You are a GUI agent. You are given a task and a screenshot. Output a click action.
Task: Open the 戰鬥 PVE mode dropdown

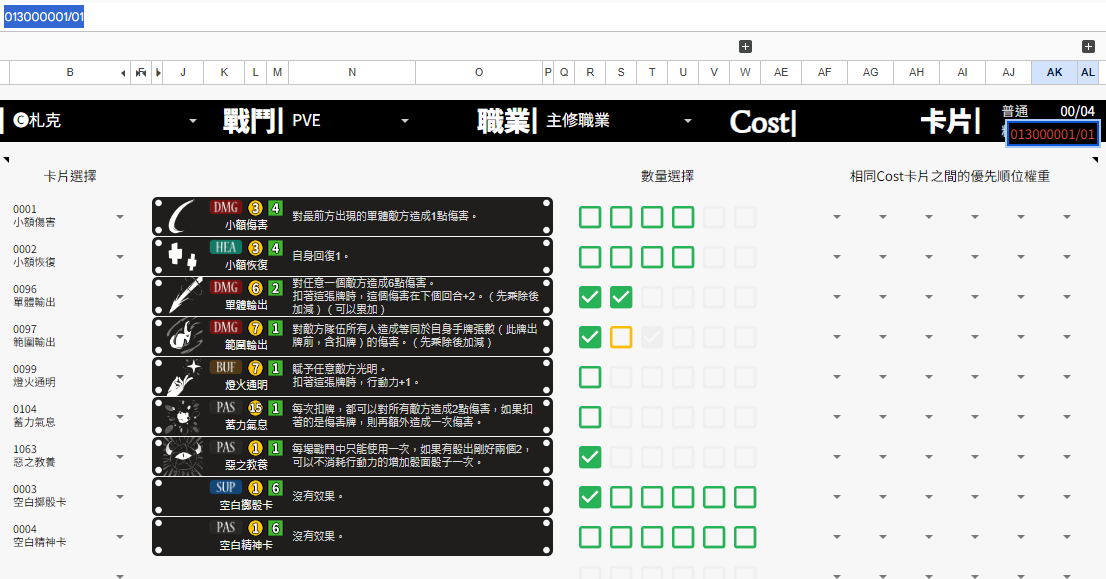click(405, 121)
